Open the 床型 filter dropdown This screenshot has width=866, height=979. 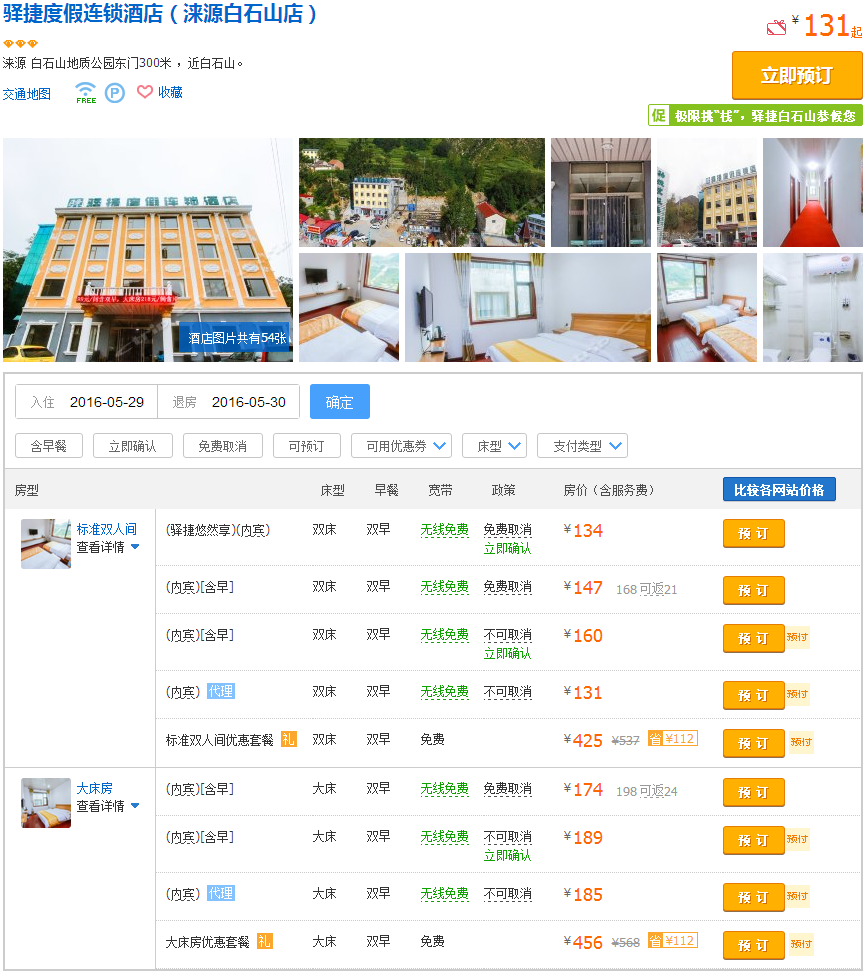(495, 446)
